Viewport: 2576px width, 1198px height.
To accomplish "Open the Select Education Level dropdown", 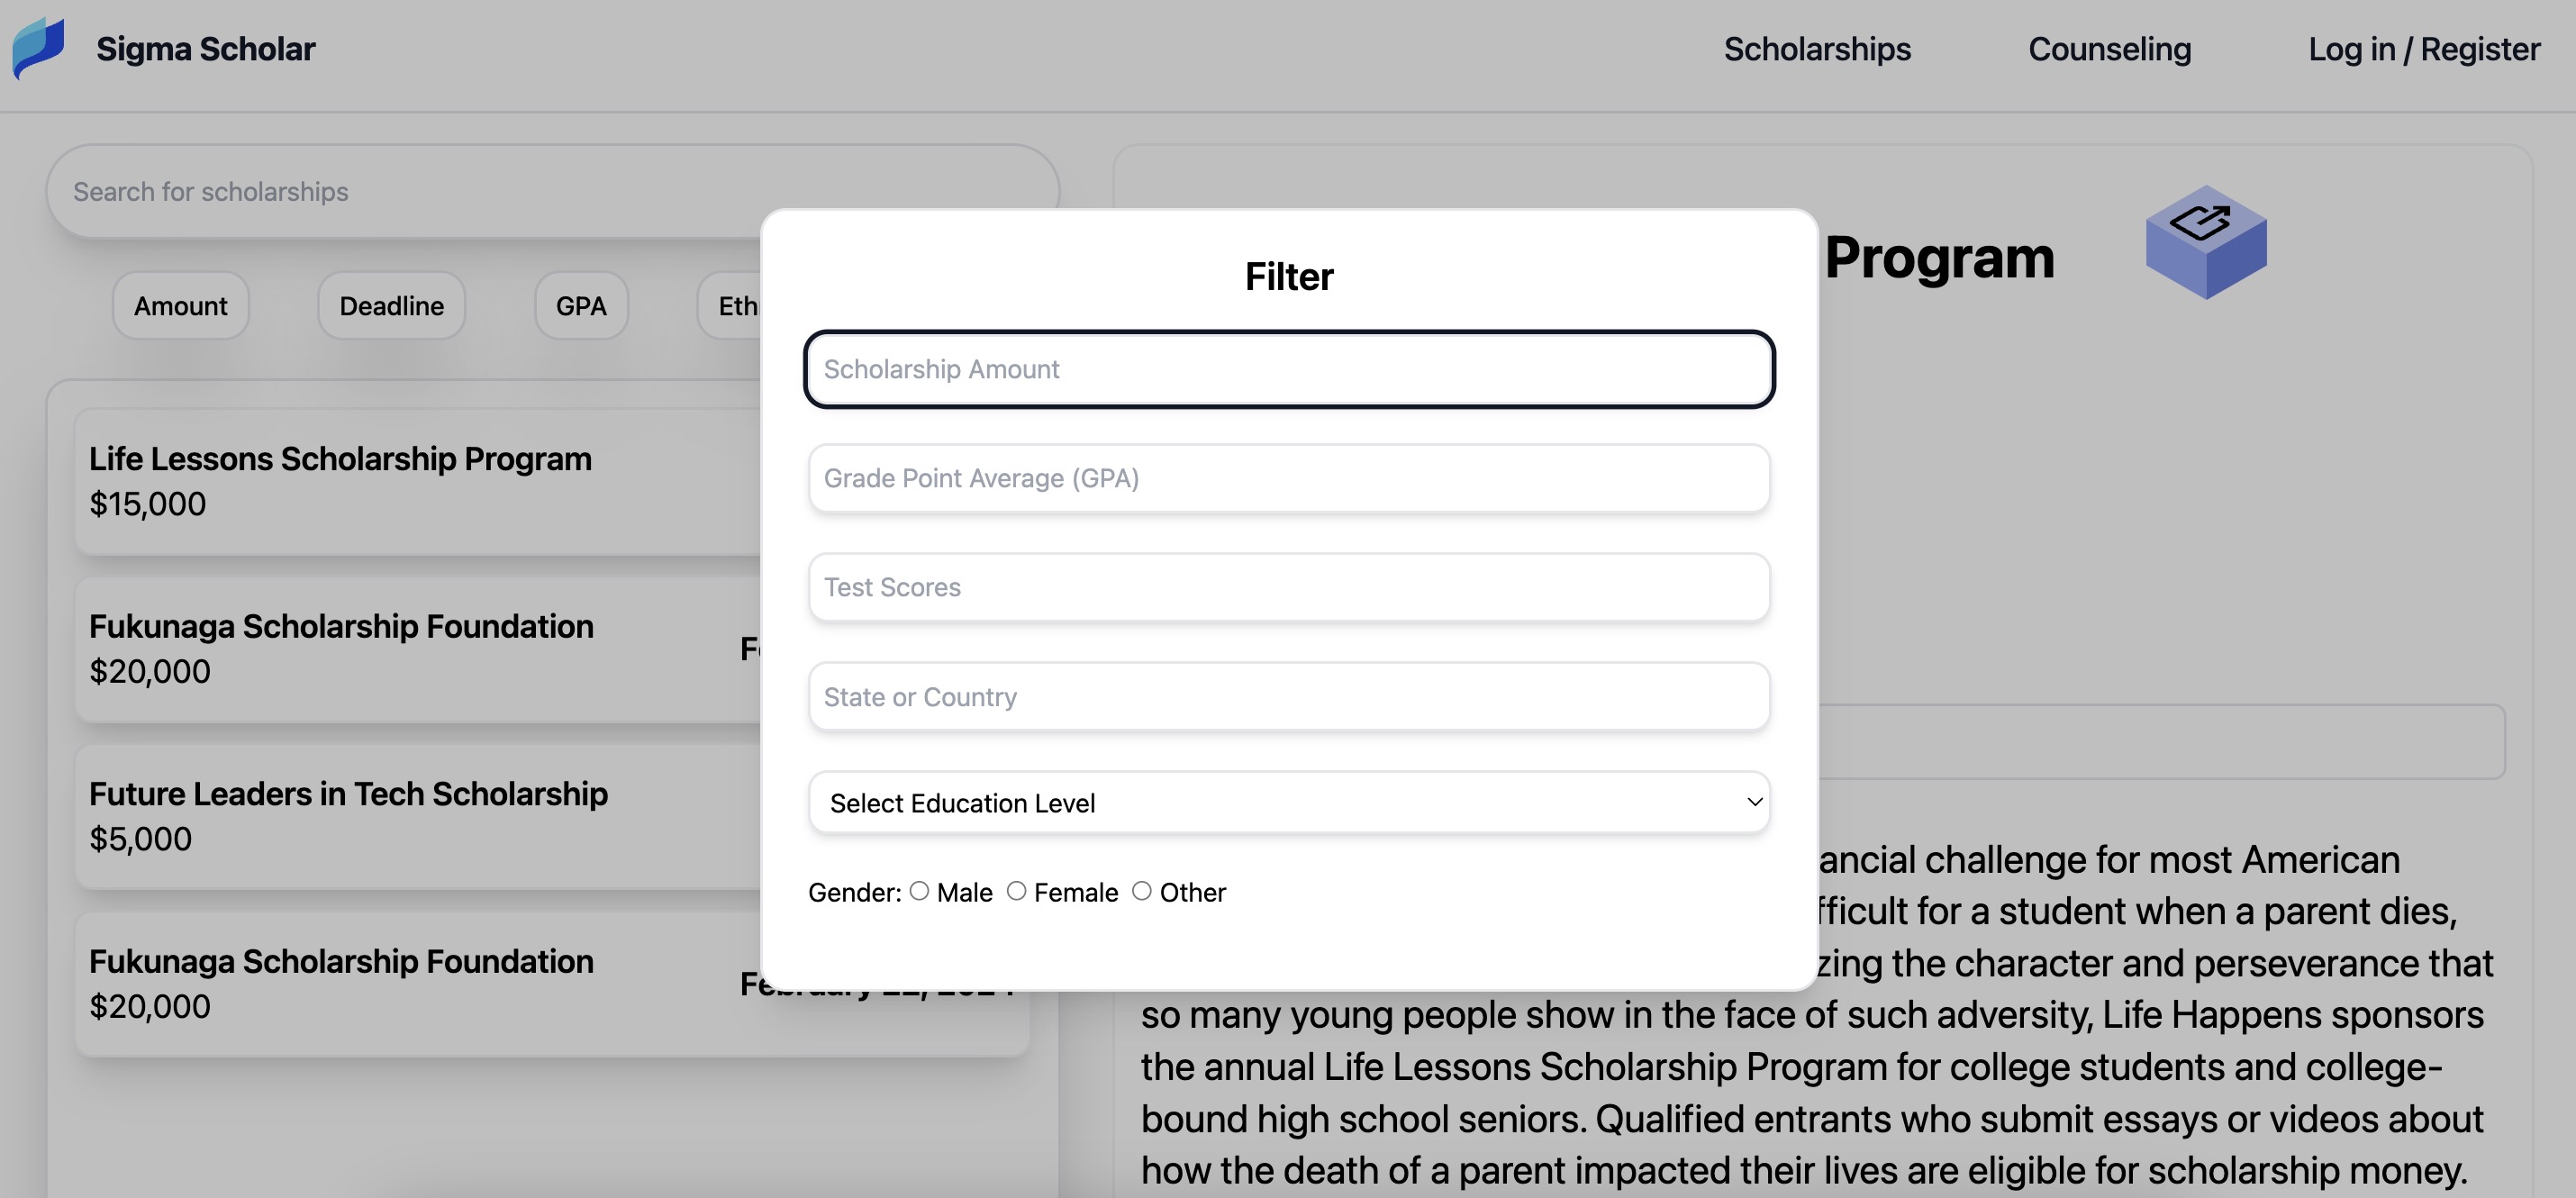I will click(x=1288, y=802).
